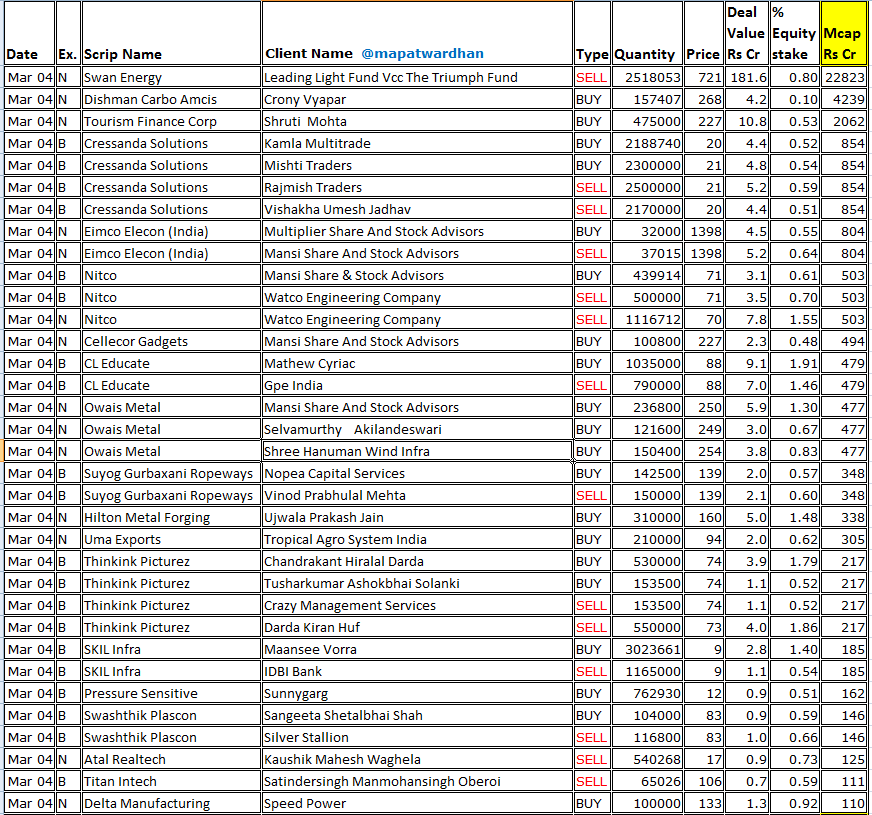
Task: Click the Ujwala Prakash Jain cell
Action: click(x=417, y=518)
